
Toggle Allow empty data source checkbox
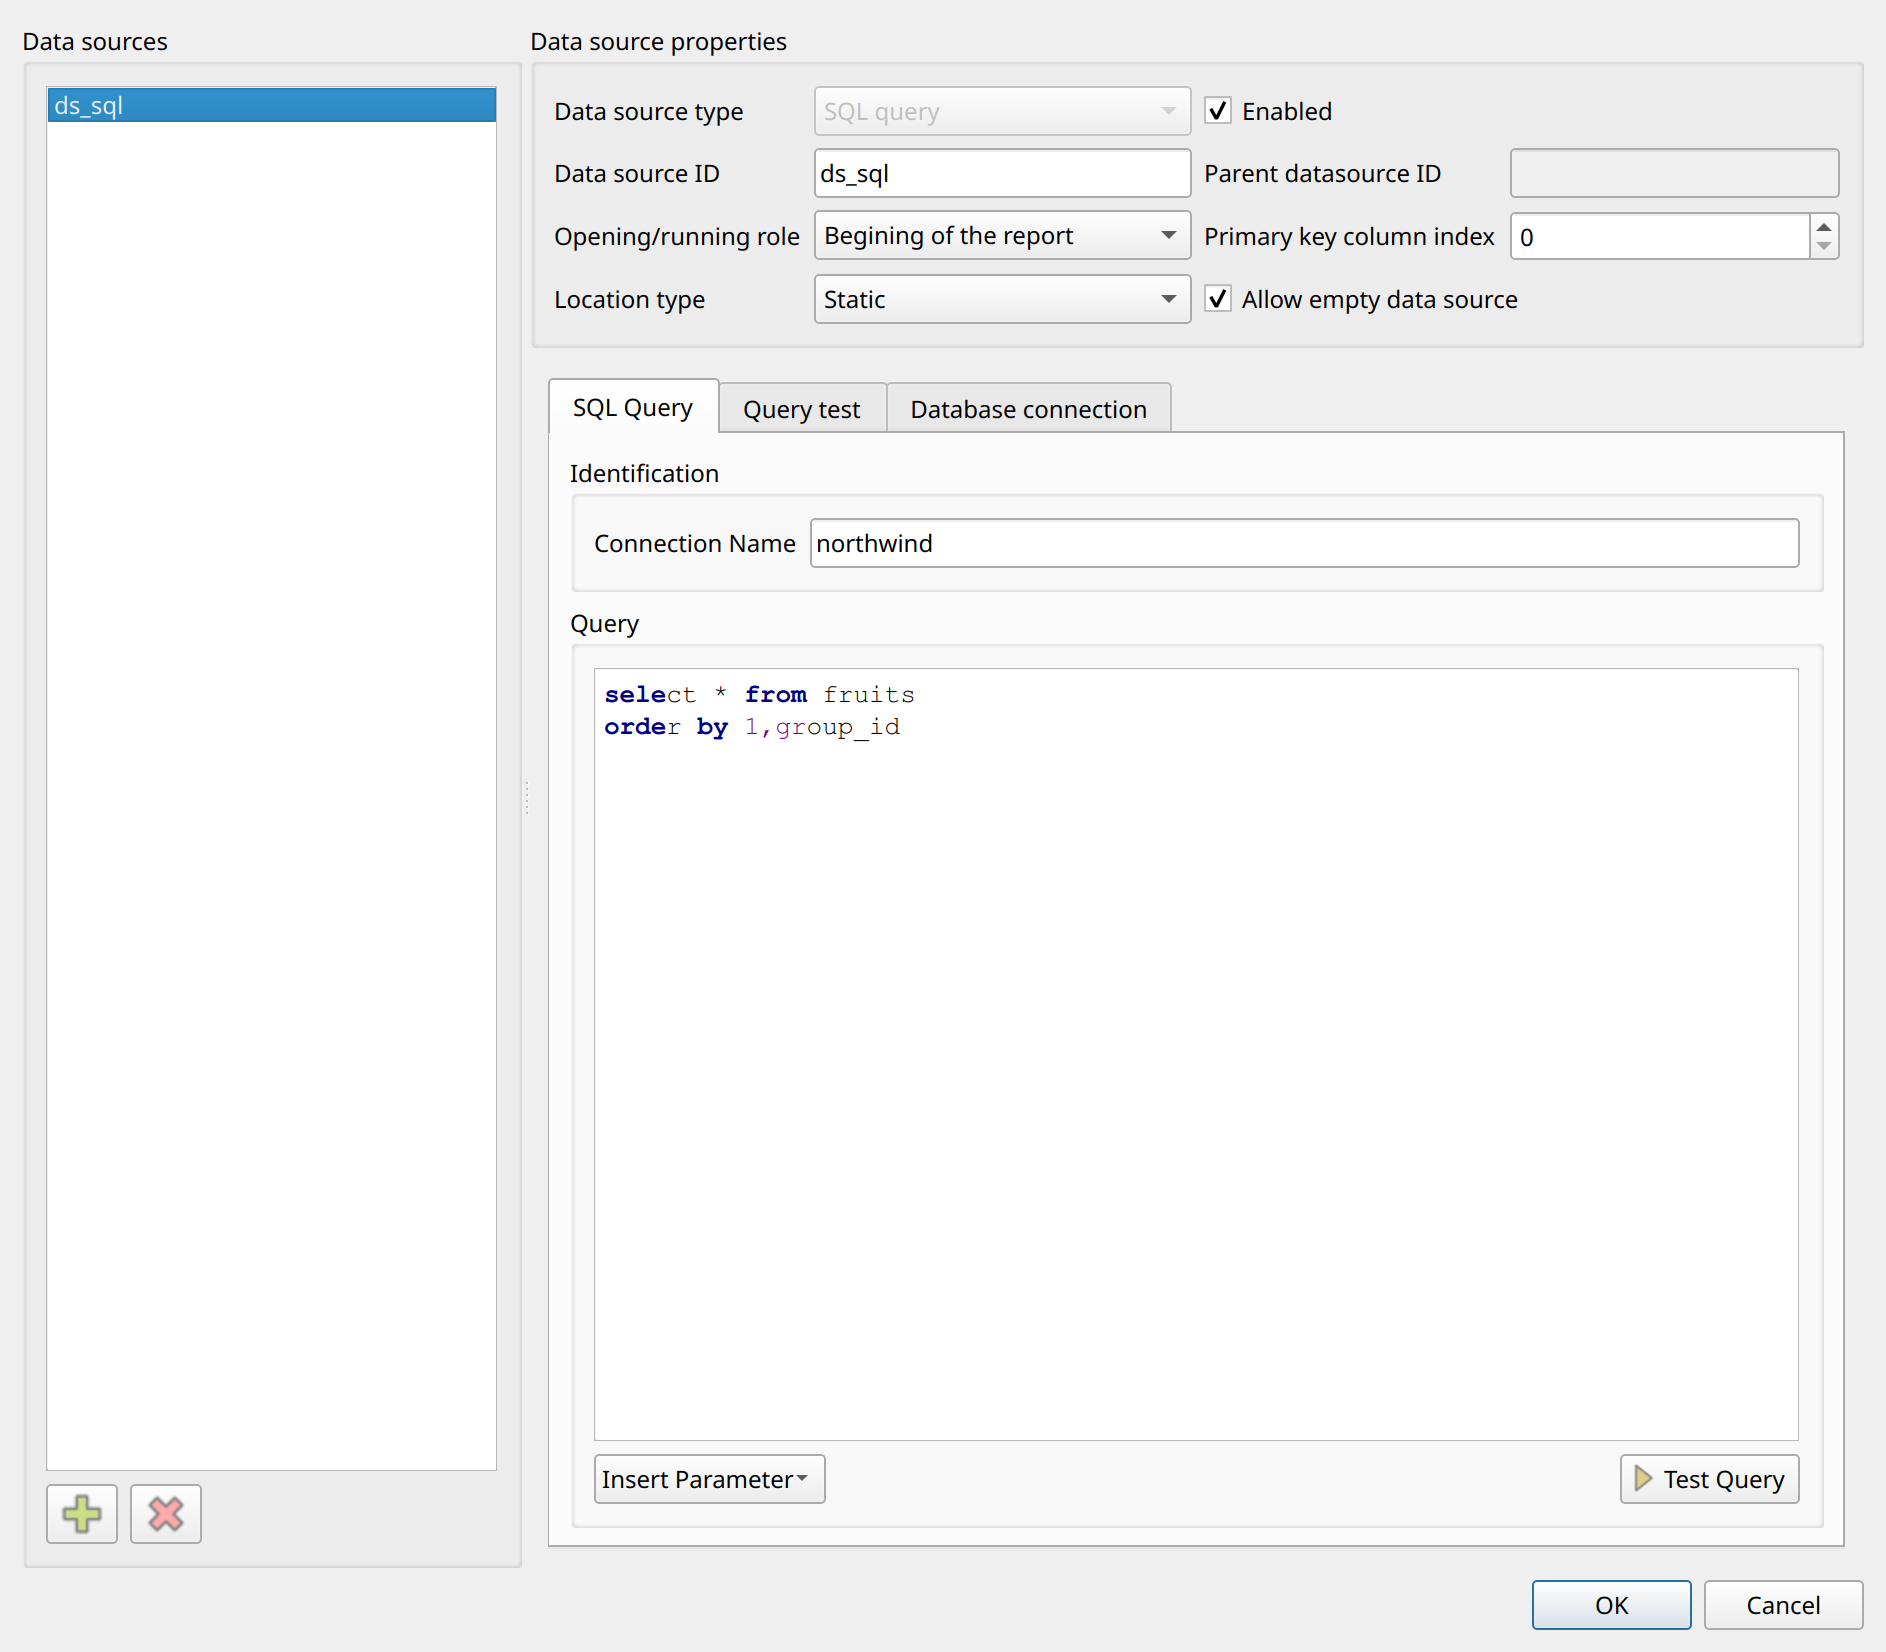pyautogui.click(x=1218, y=299)
